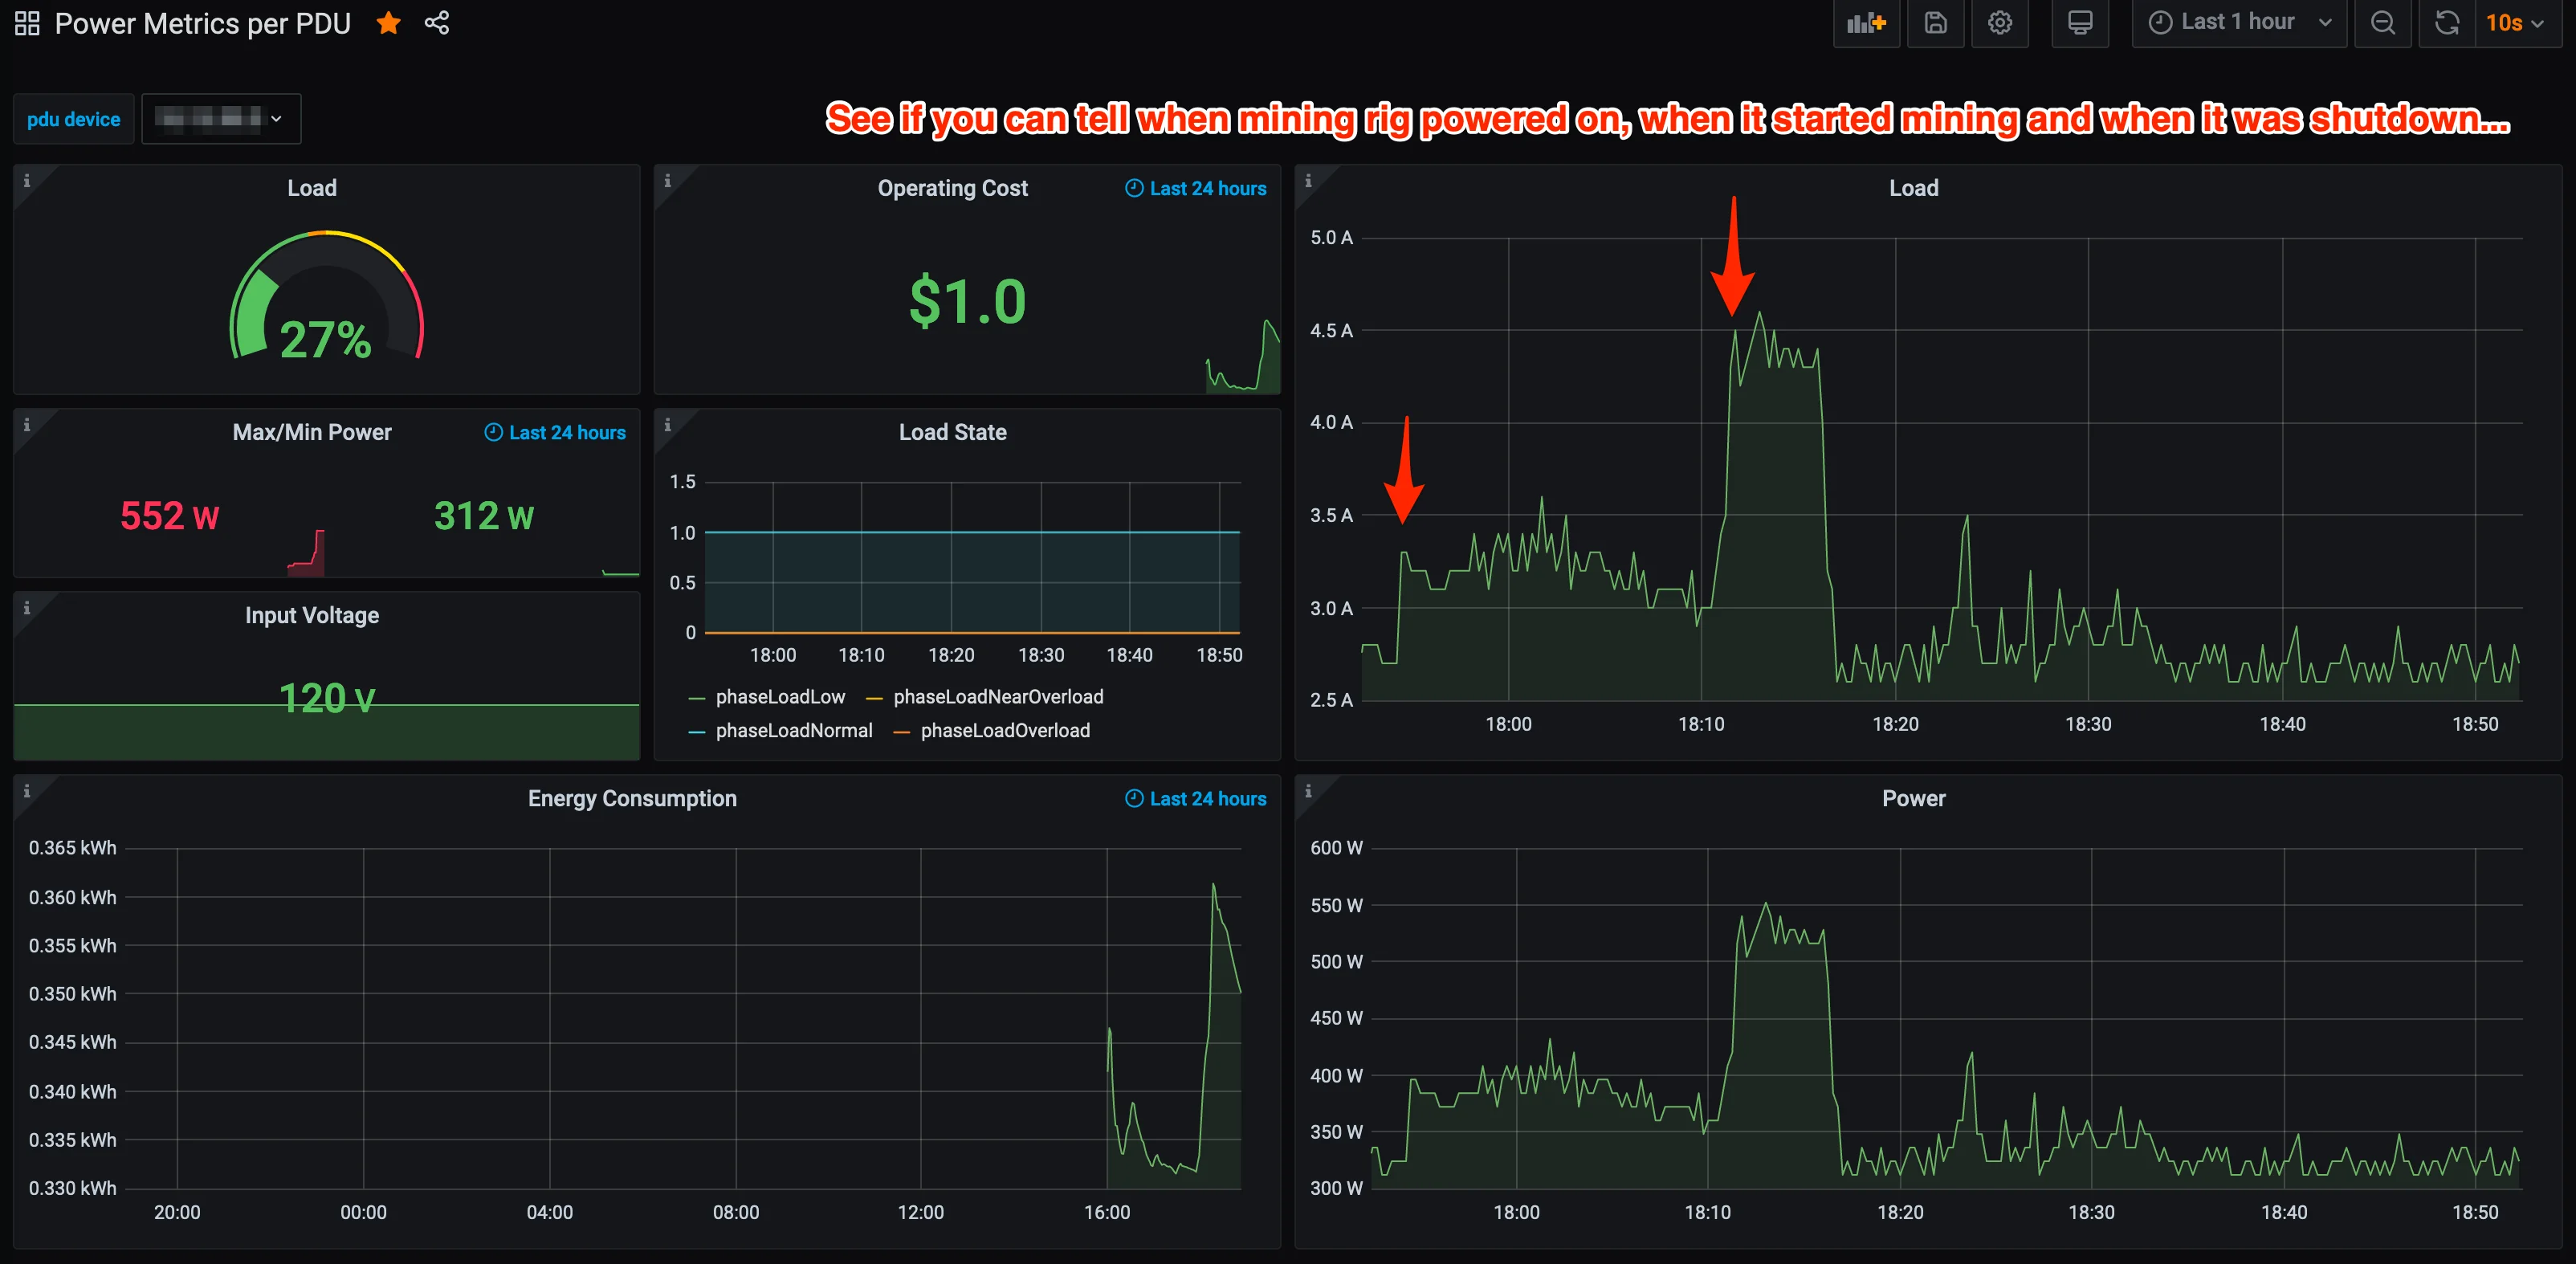Open dashboard settings gear
This screenshot has width=2576, height=1264.
[x=1999, y=23]
